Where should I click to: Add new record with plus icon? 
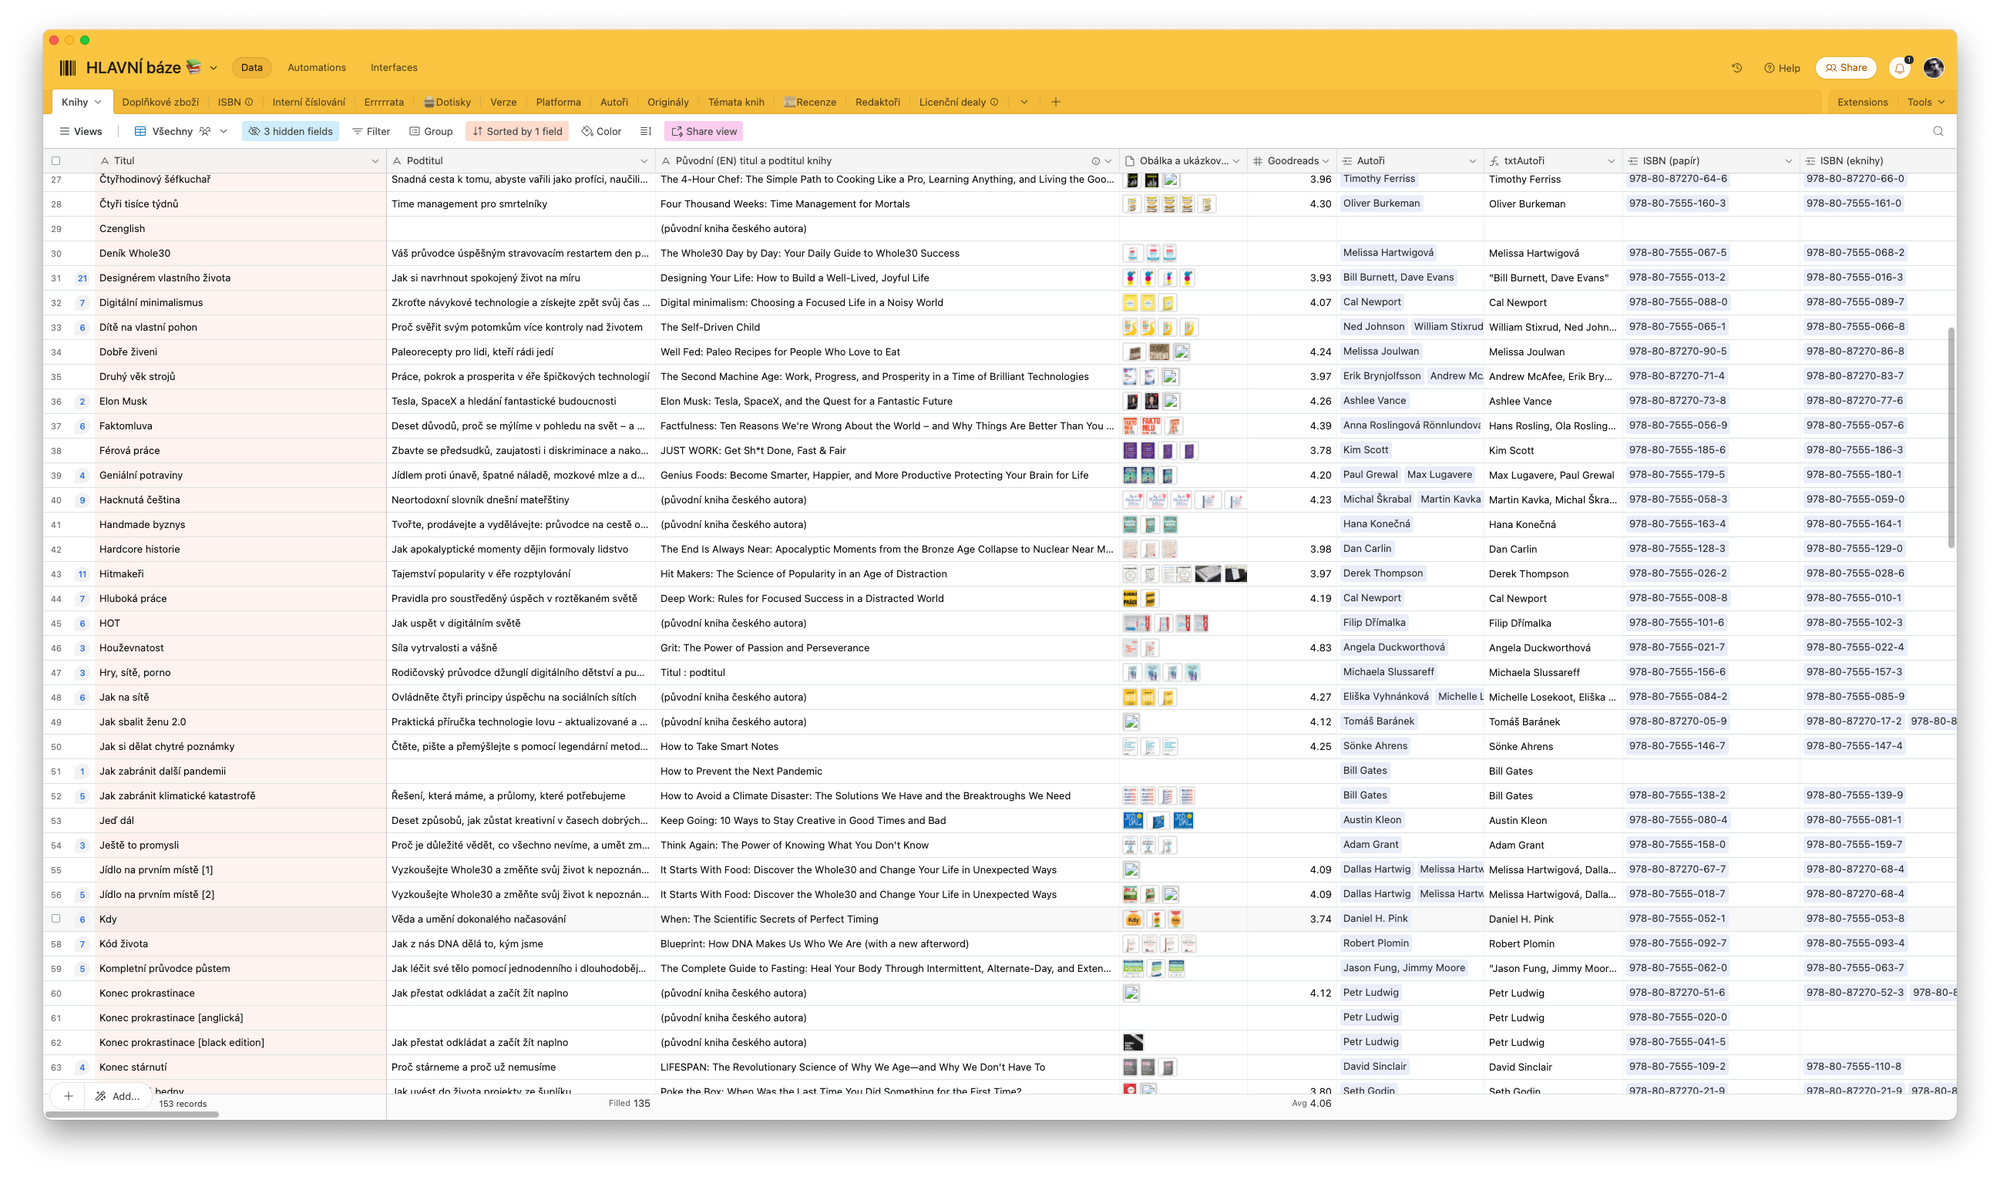pyautogui.click(x=68, y=1096)
